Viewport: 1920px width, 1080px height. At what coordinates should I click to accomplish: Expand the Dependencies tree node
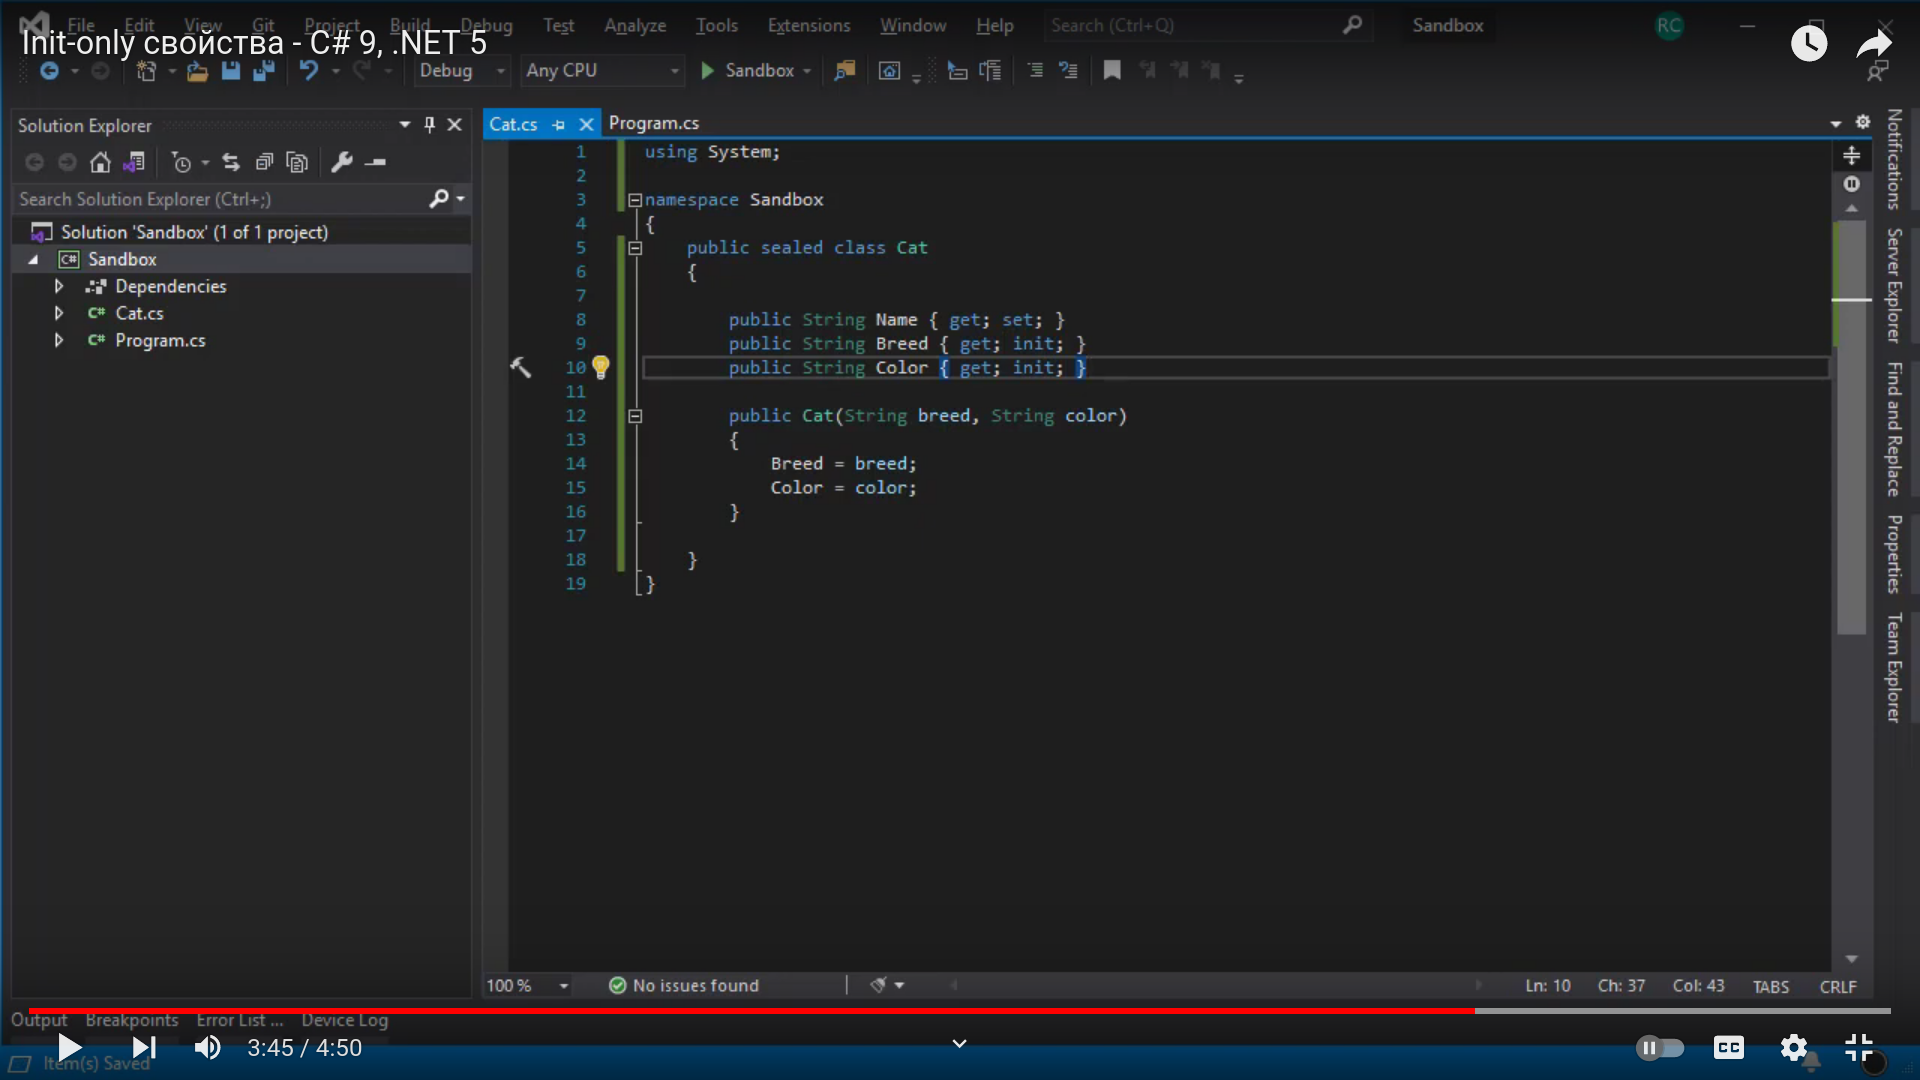pos(59,287)
